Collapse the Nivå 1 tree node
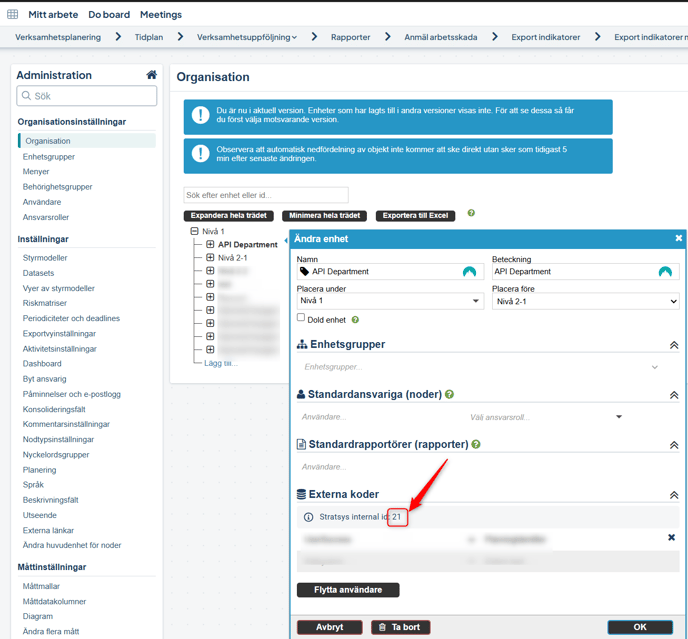688x639 pixels. coord(195,231)
